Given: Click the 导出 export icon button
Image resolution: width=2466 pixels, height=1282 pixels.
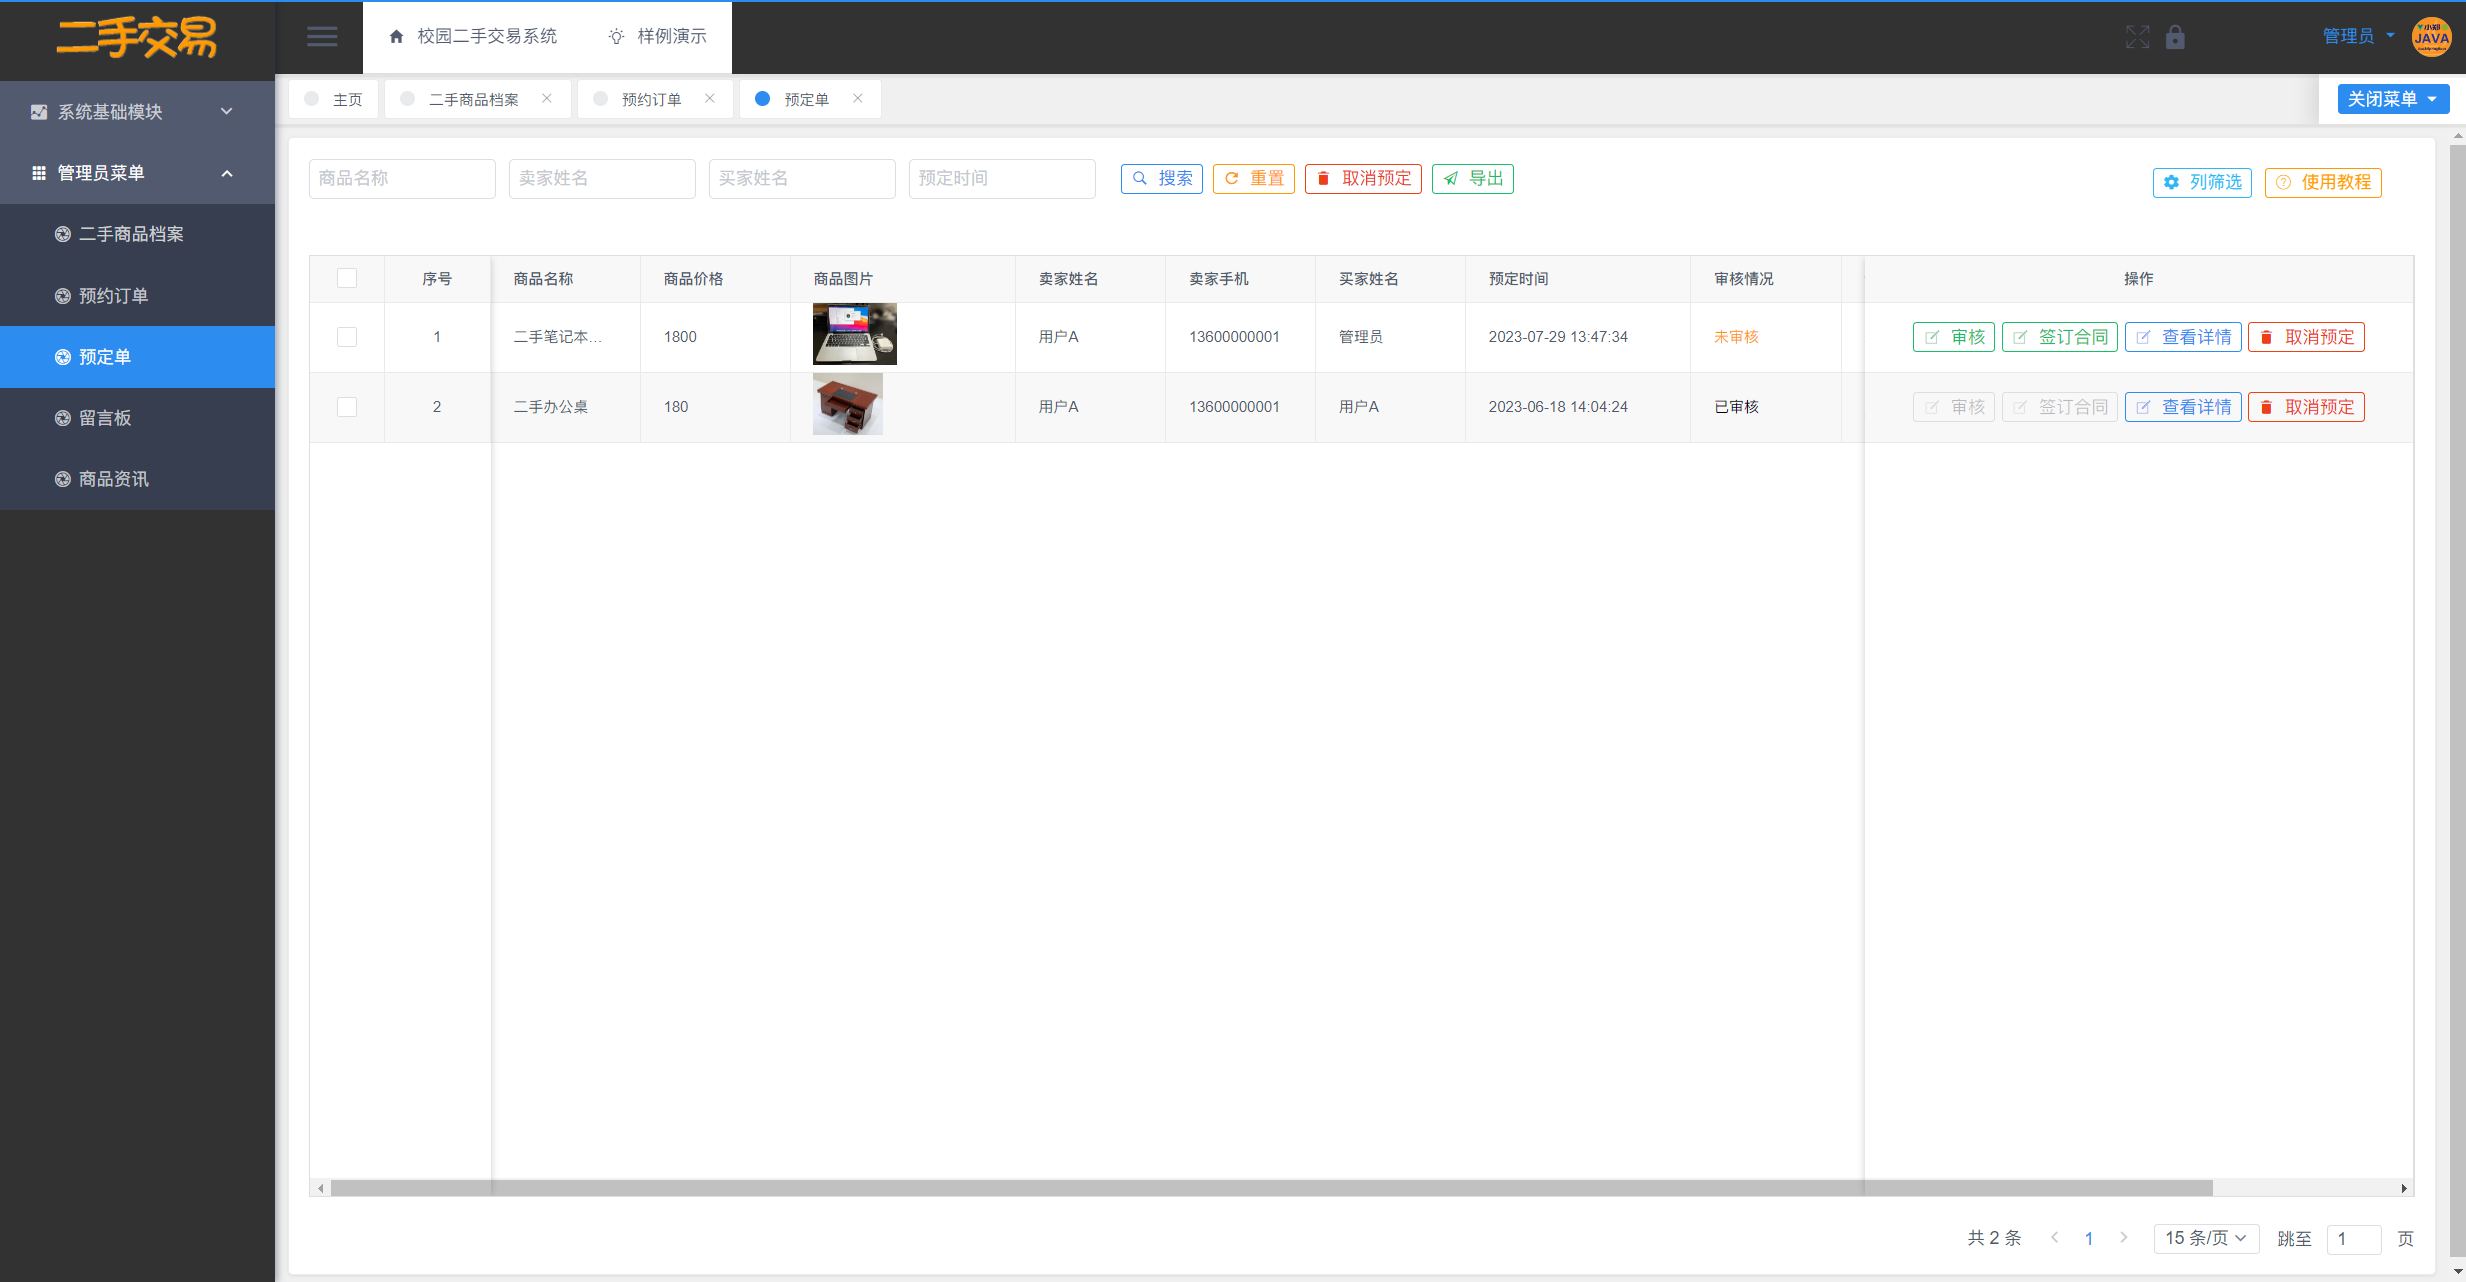Looking at the screenshot, I should pyautogui.click(x=1472, y=178).
